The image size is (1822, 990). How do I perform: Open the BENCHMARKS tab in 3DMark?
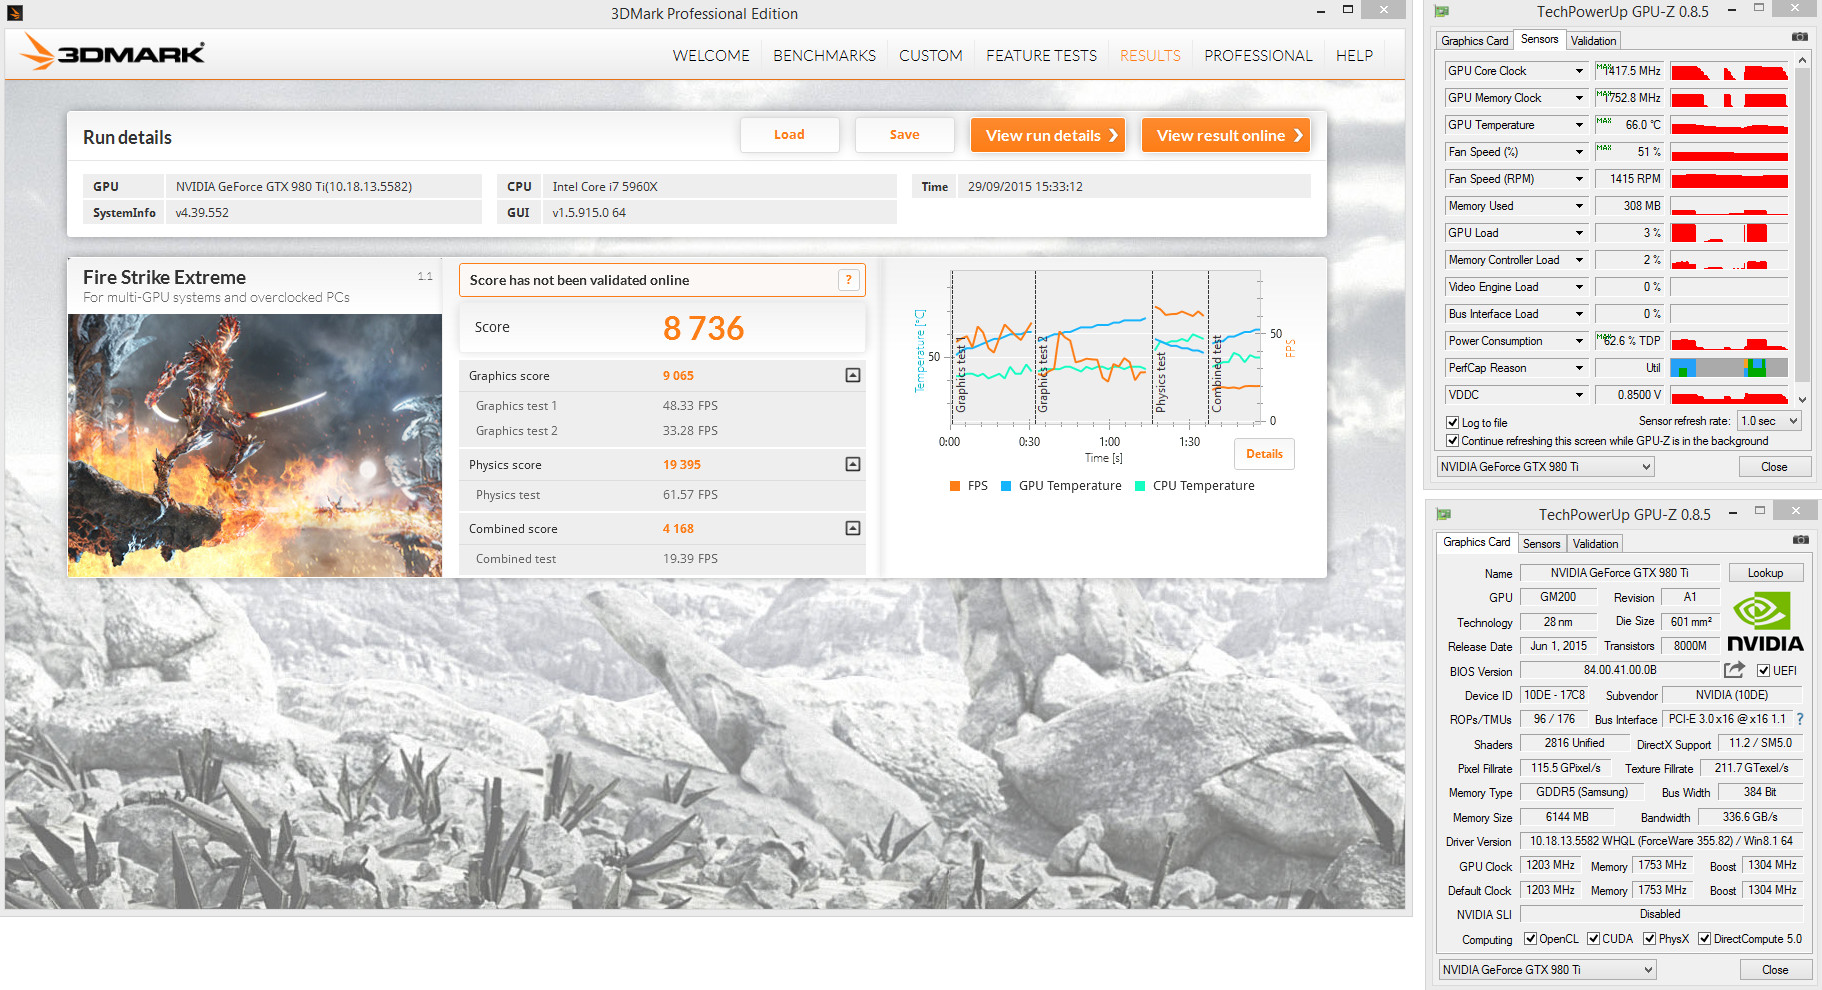pos(824,56)
